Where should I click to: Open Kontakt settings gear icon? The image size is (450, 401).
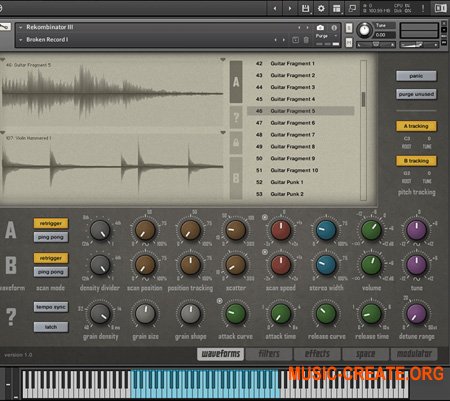(x=321, y=8)
